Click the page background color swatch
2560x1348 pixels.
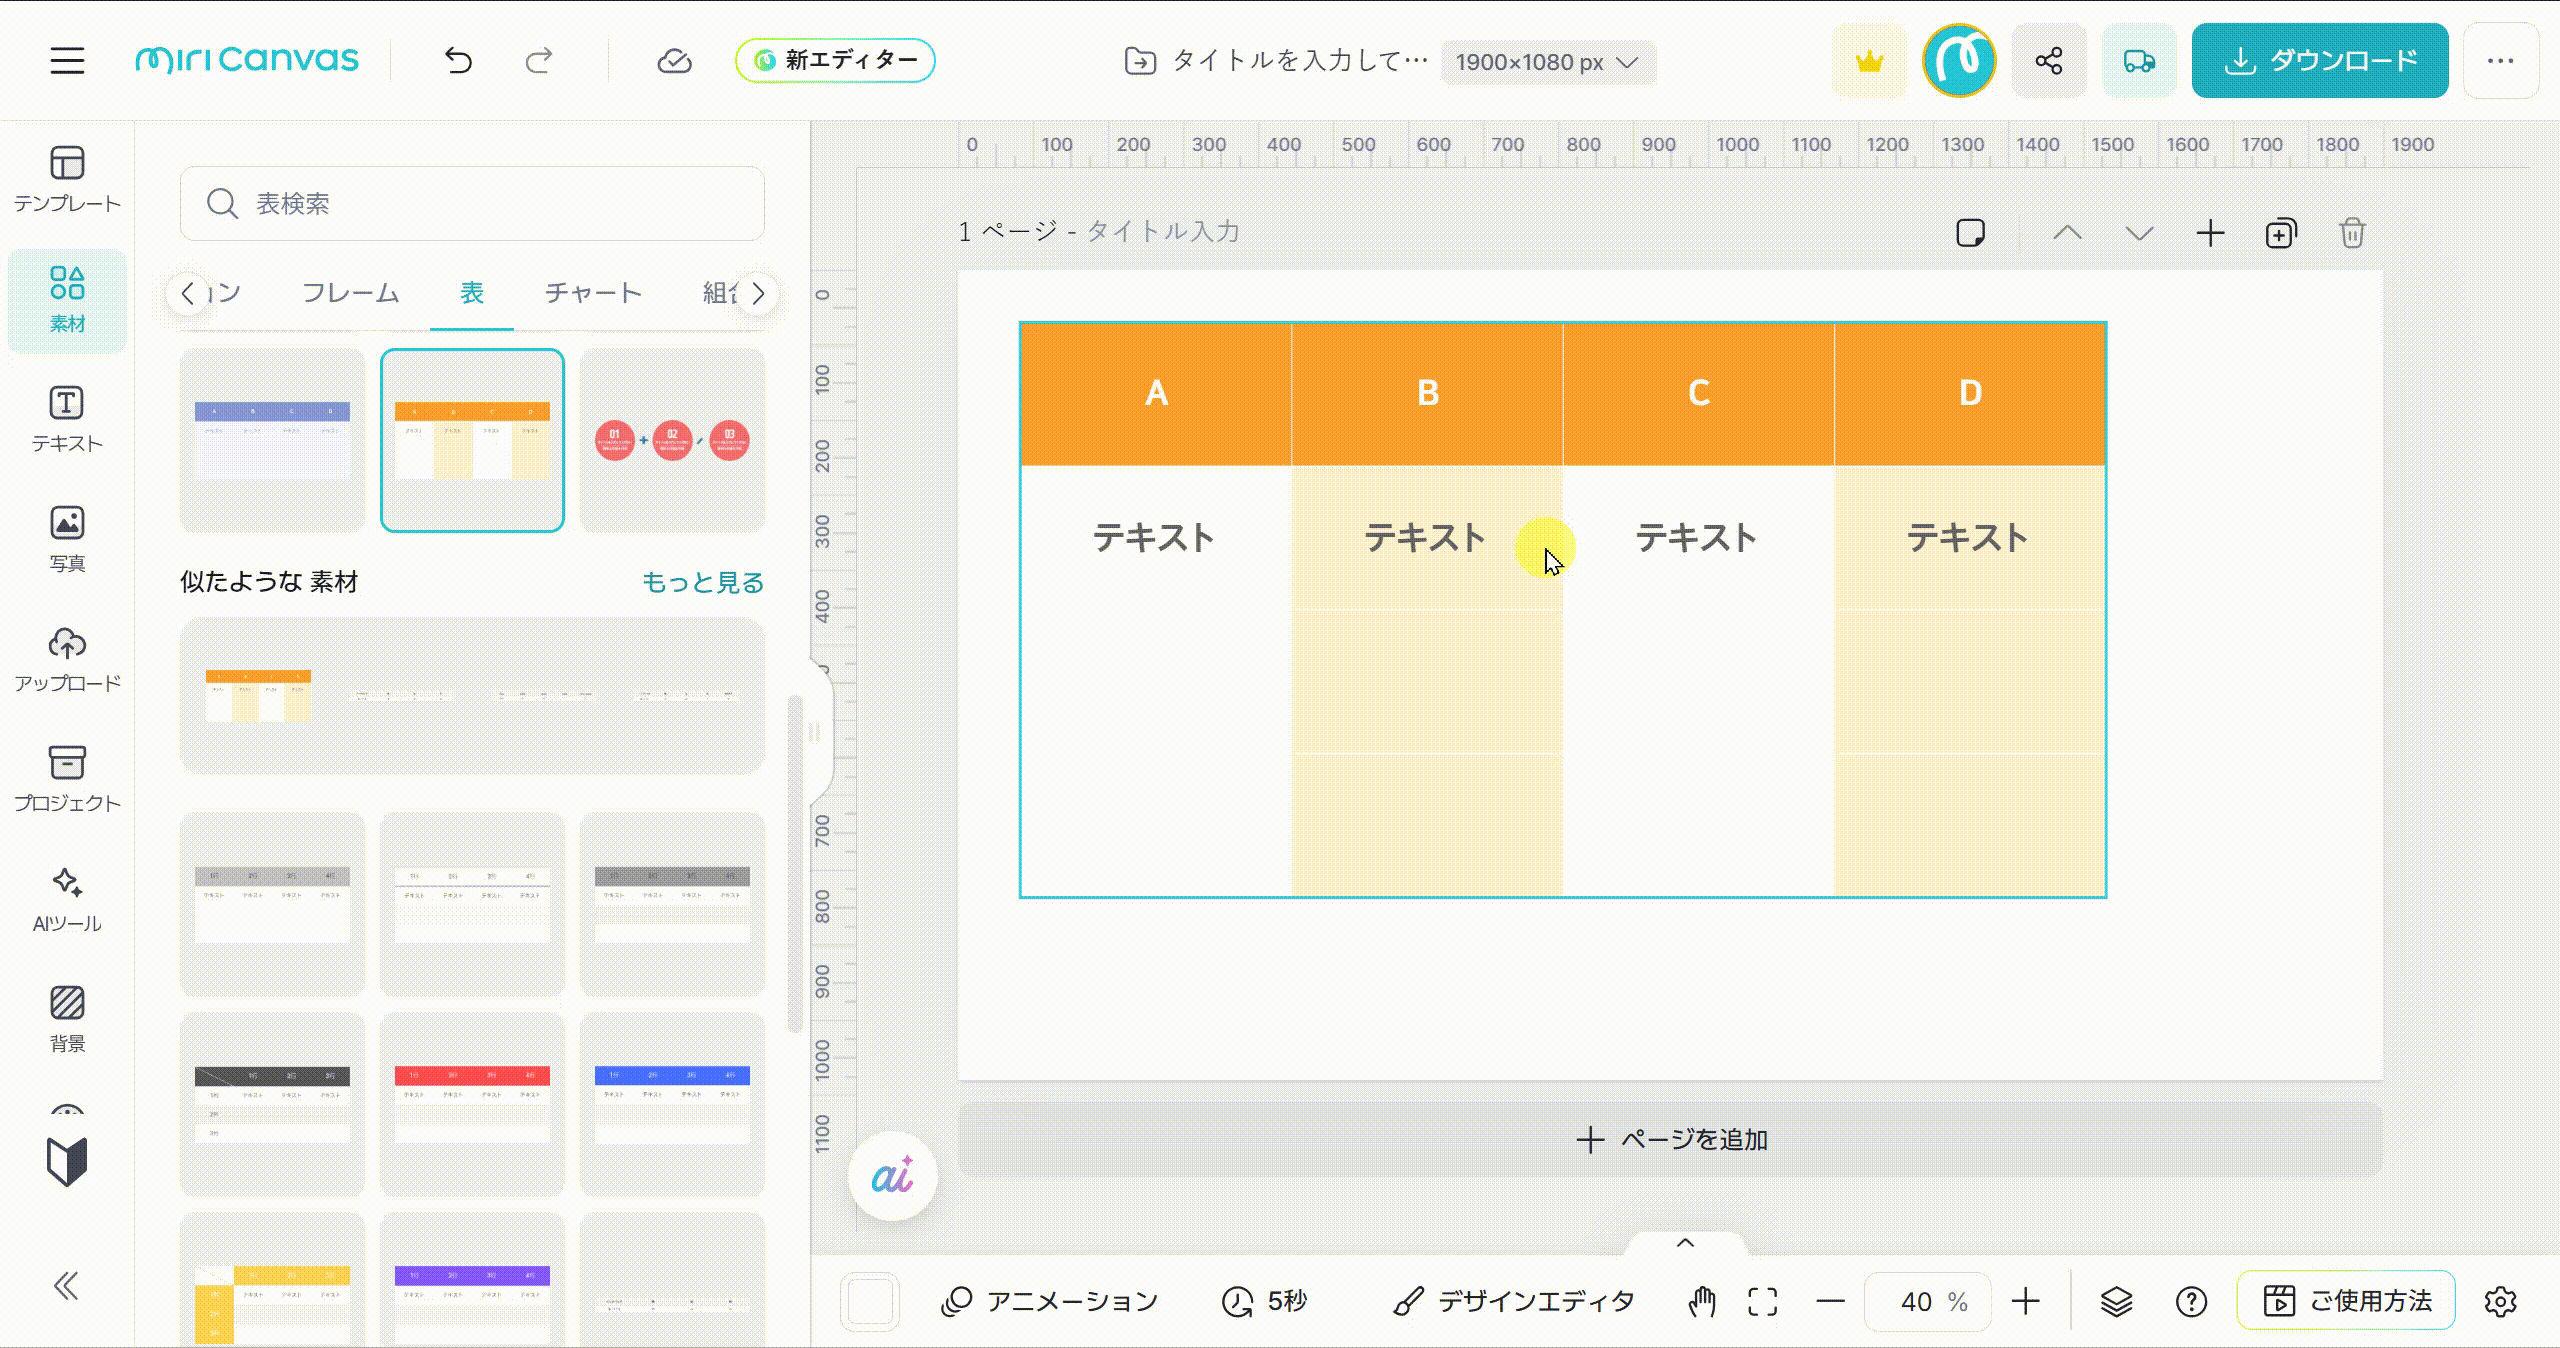click(870, 1301)
